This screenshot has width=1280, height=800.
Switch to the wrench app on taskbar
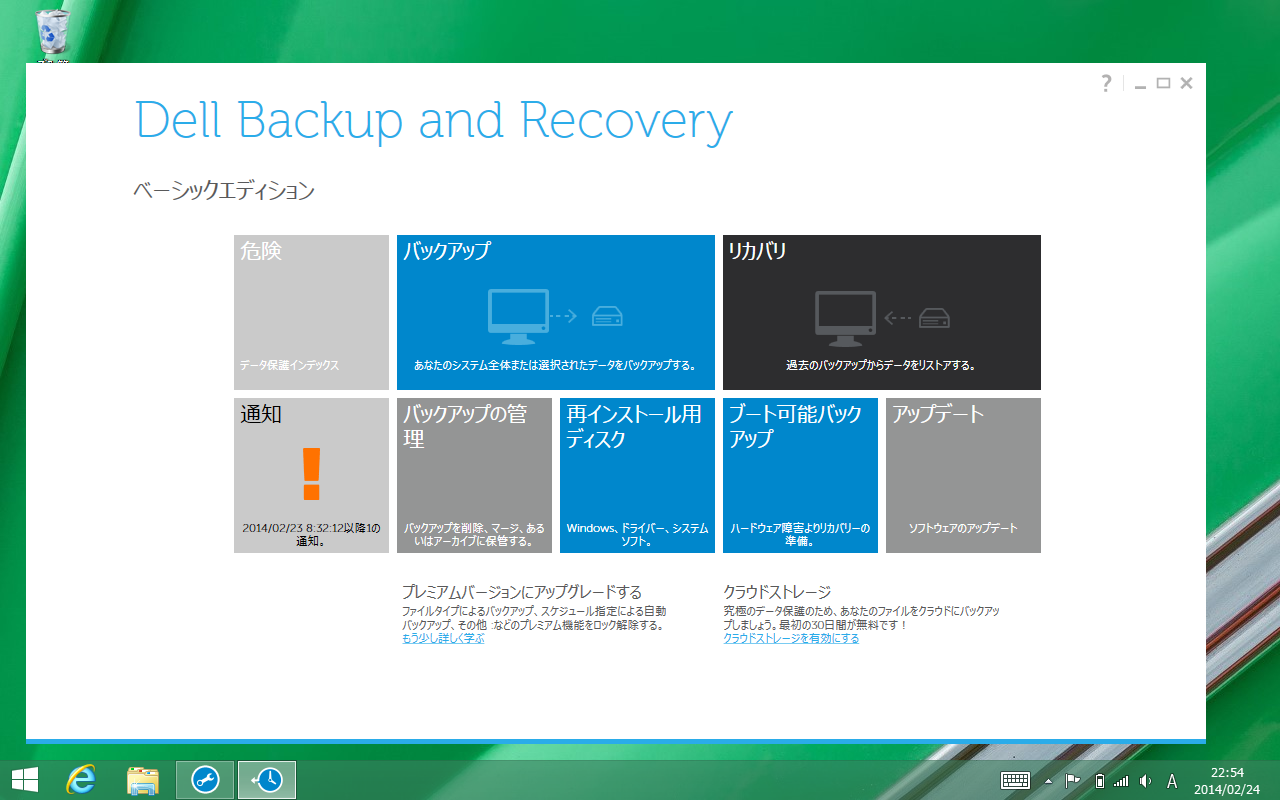[x=205, y=780]
